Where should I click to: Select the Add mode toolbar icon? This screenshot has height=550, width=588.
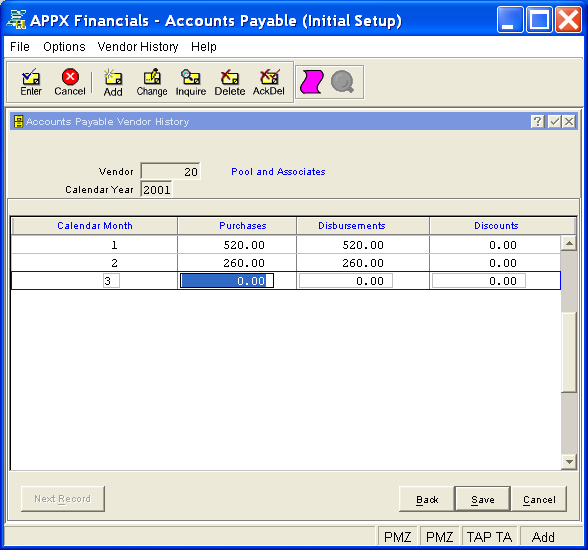pyautogui.click(x=113, y=82)
